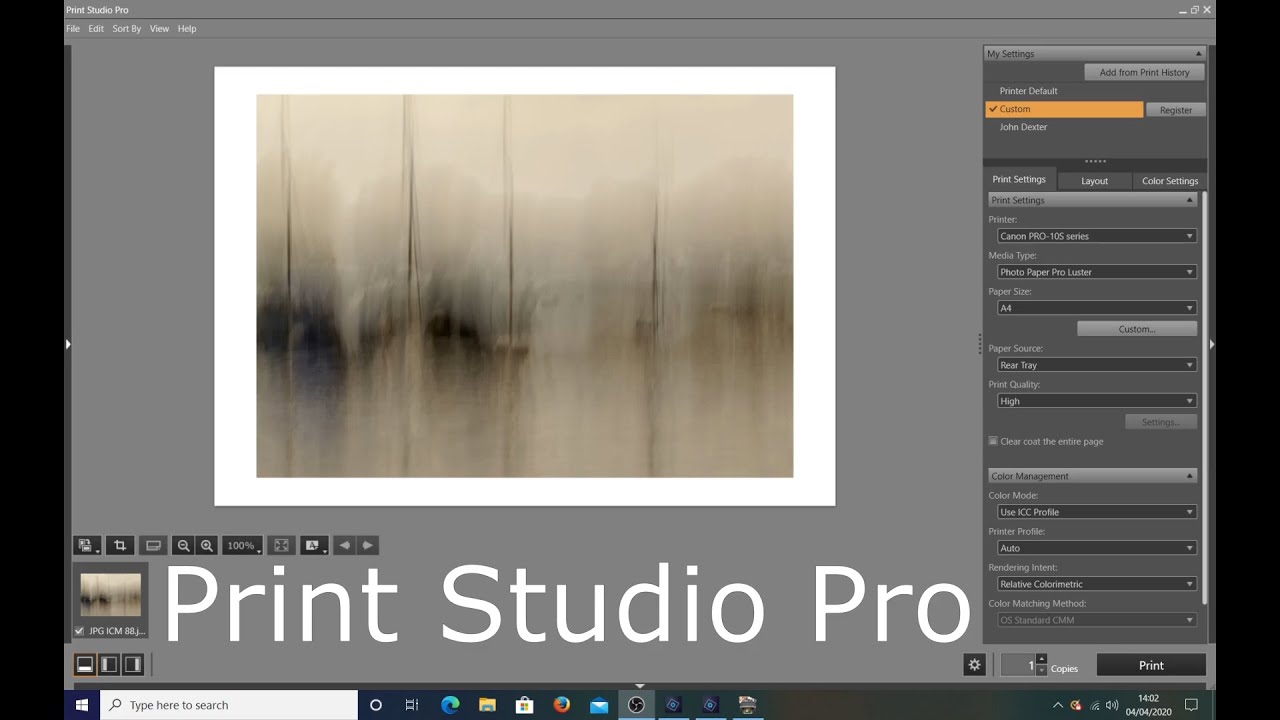
Task: Open the Paper Size A4 dropdown
Action: click(1097, 308)
